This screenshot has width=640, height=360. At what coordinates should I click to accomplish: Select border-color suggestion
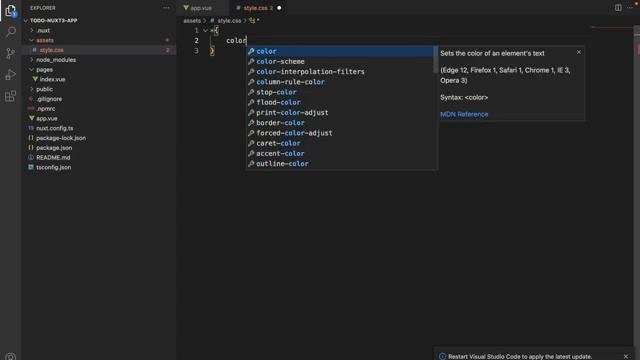coord(340,123)
